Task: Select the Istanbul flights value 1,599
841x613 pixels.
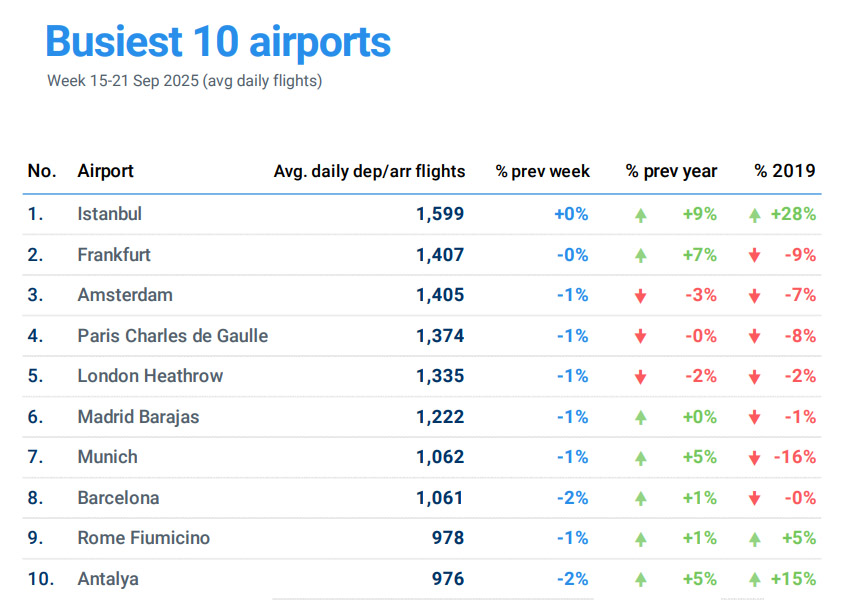Action: [440, 214]
